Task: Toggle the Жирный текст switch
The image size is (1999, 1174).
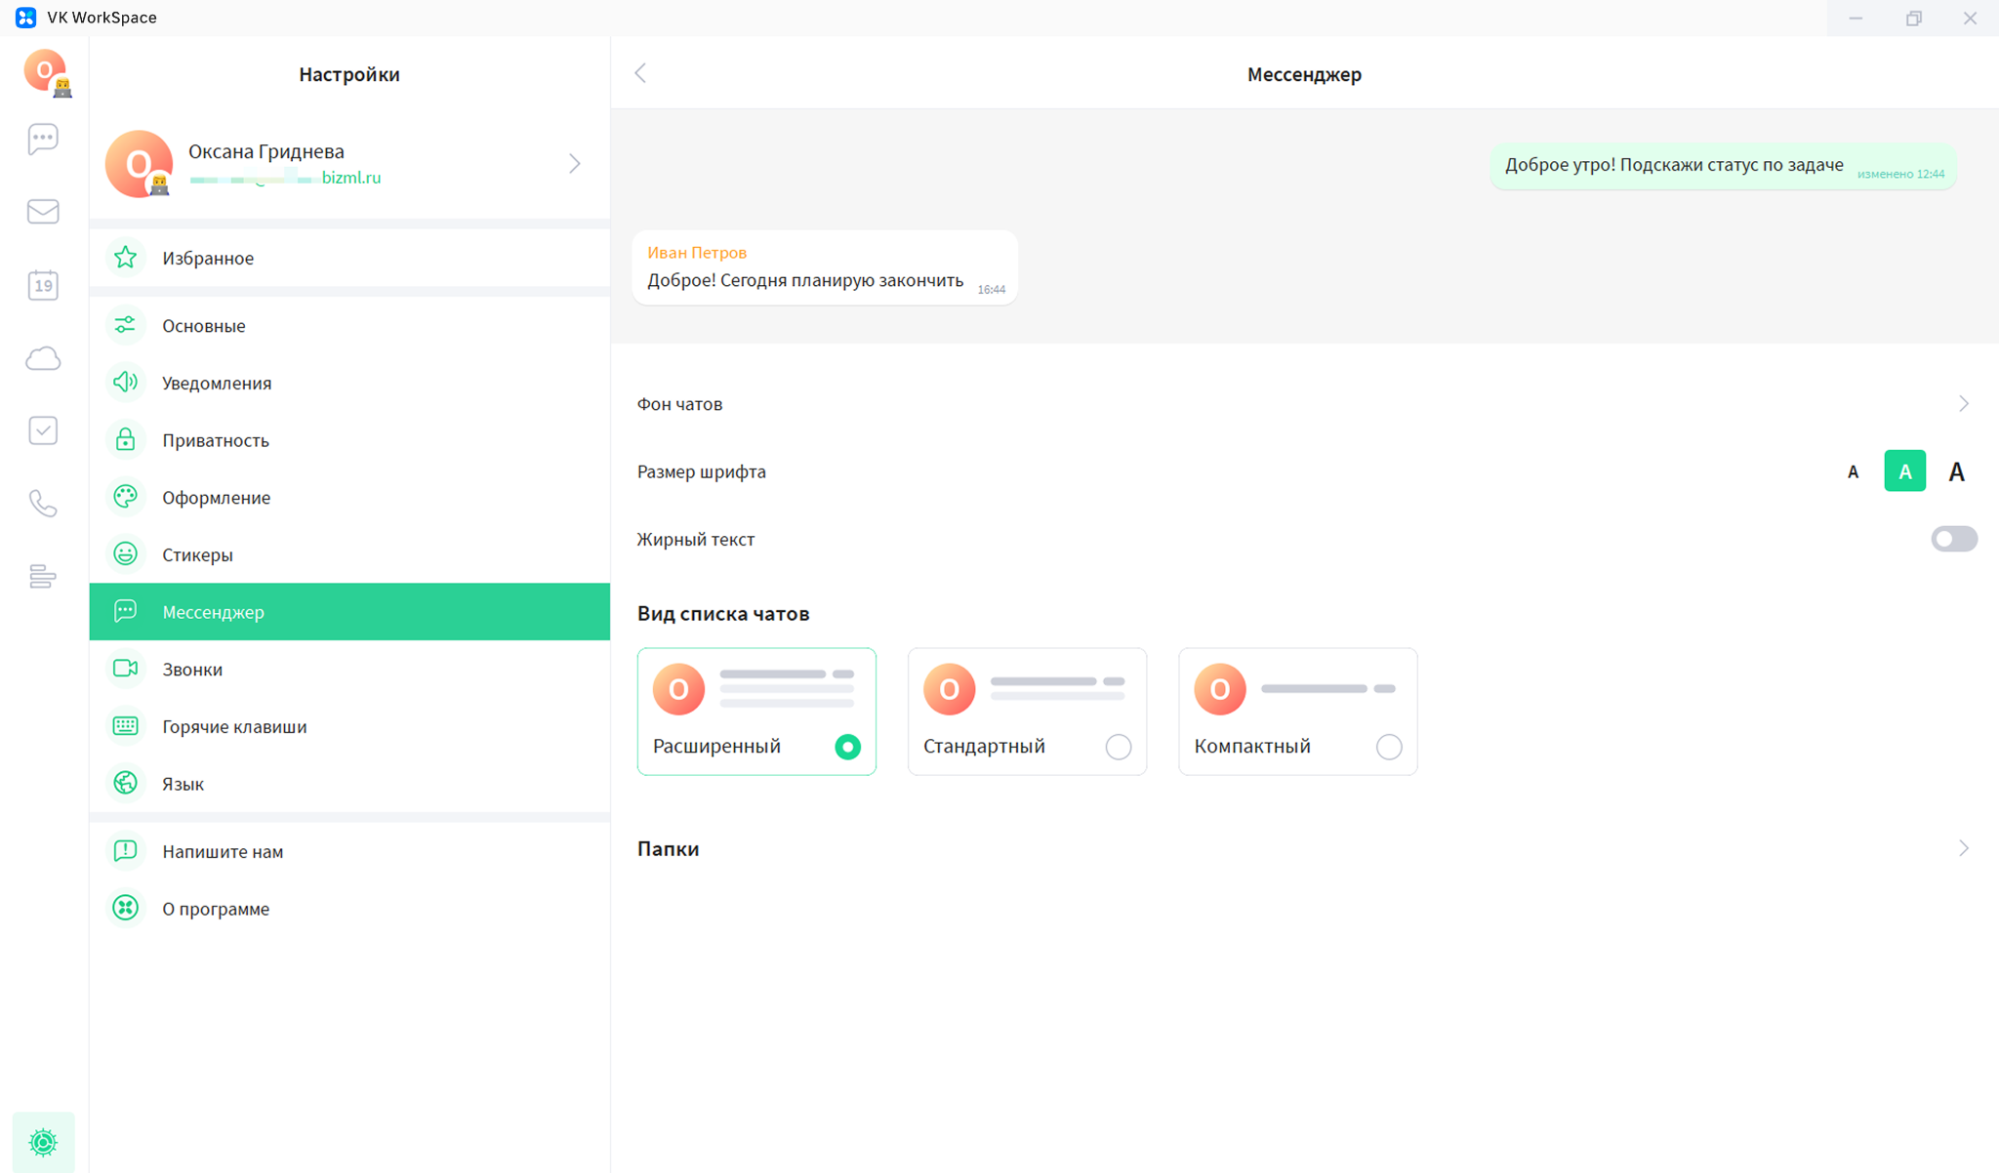Action: (1953, 539)
